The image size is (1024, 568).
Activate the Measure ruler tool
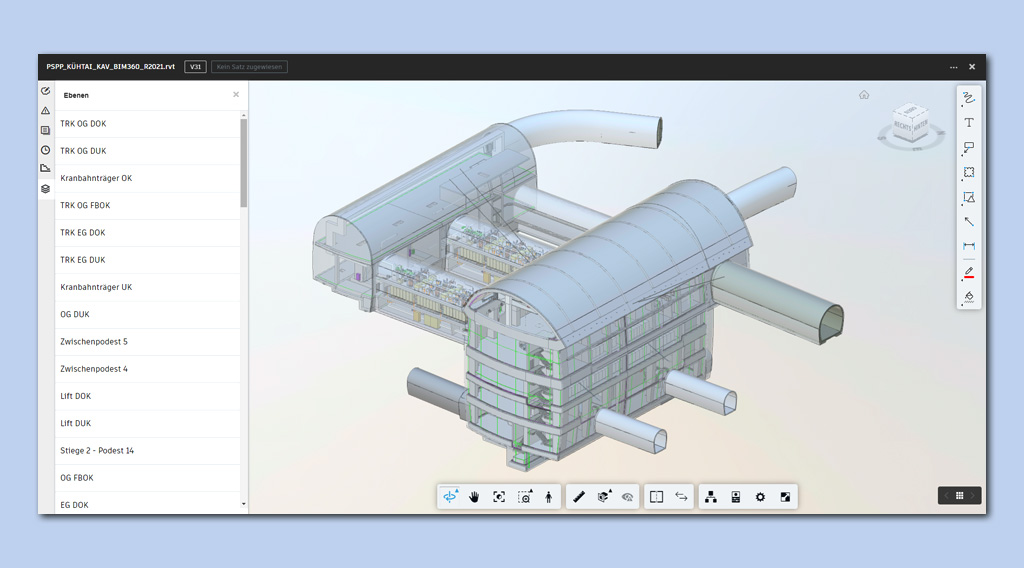(x=579, y=497)
